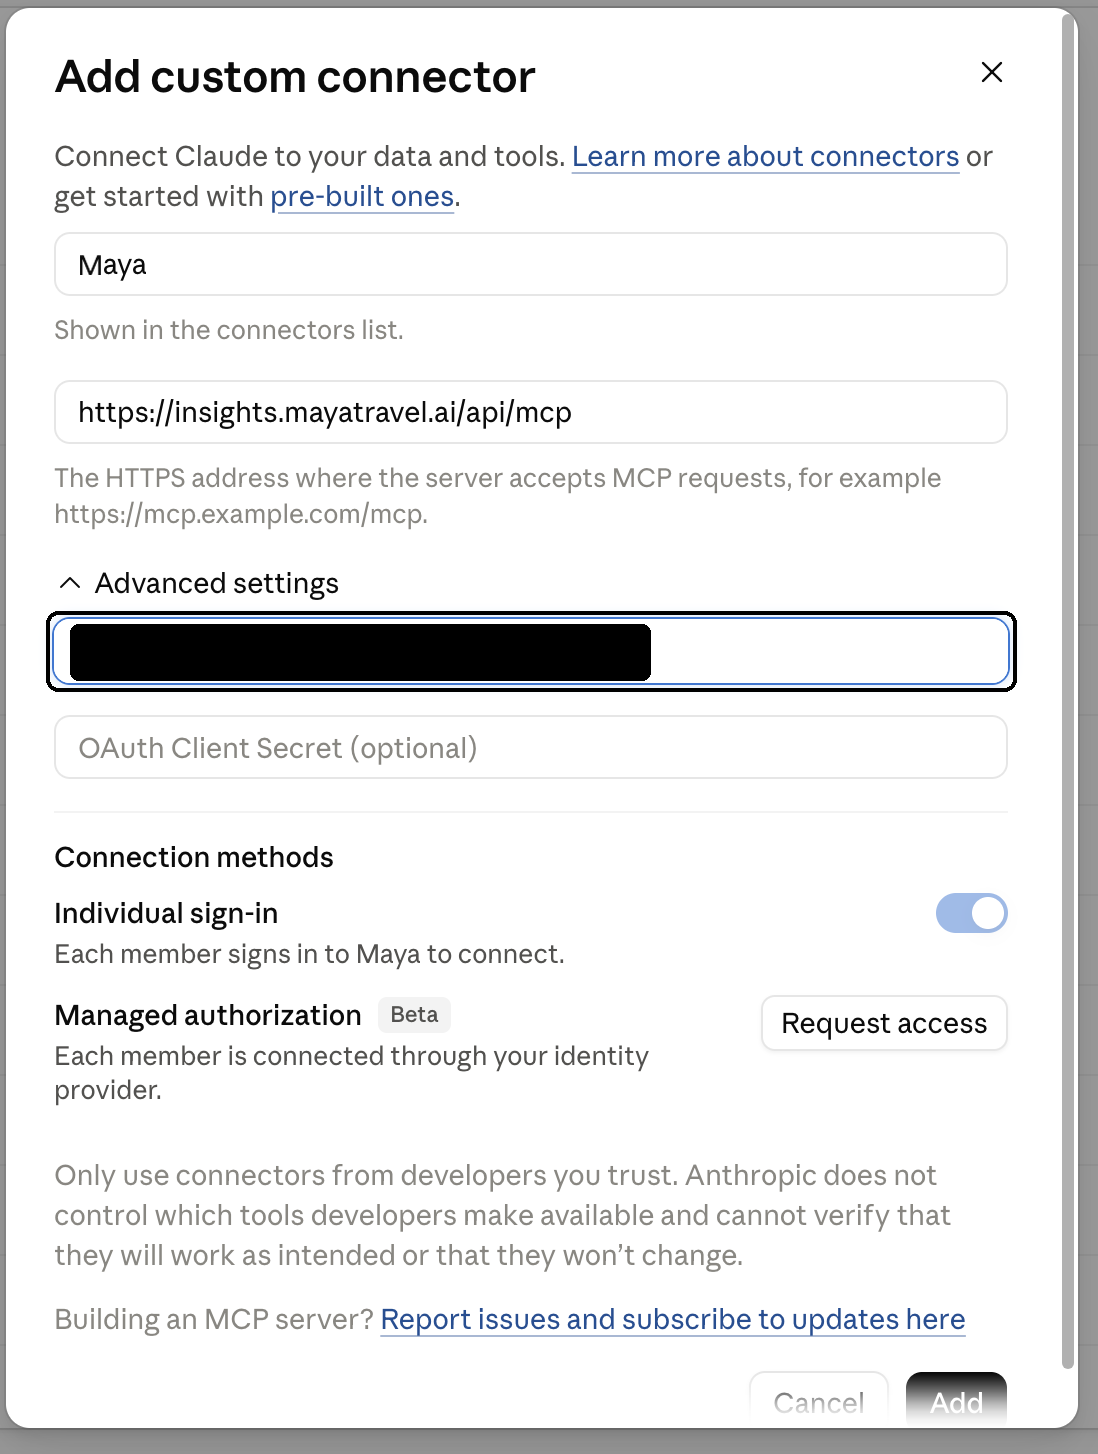Click the Connection methods heading
Viewport: 1098px width, 1454px height.
(x=194, y=857)
